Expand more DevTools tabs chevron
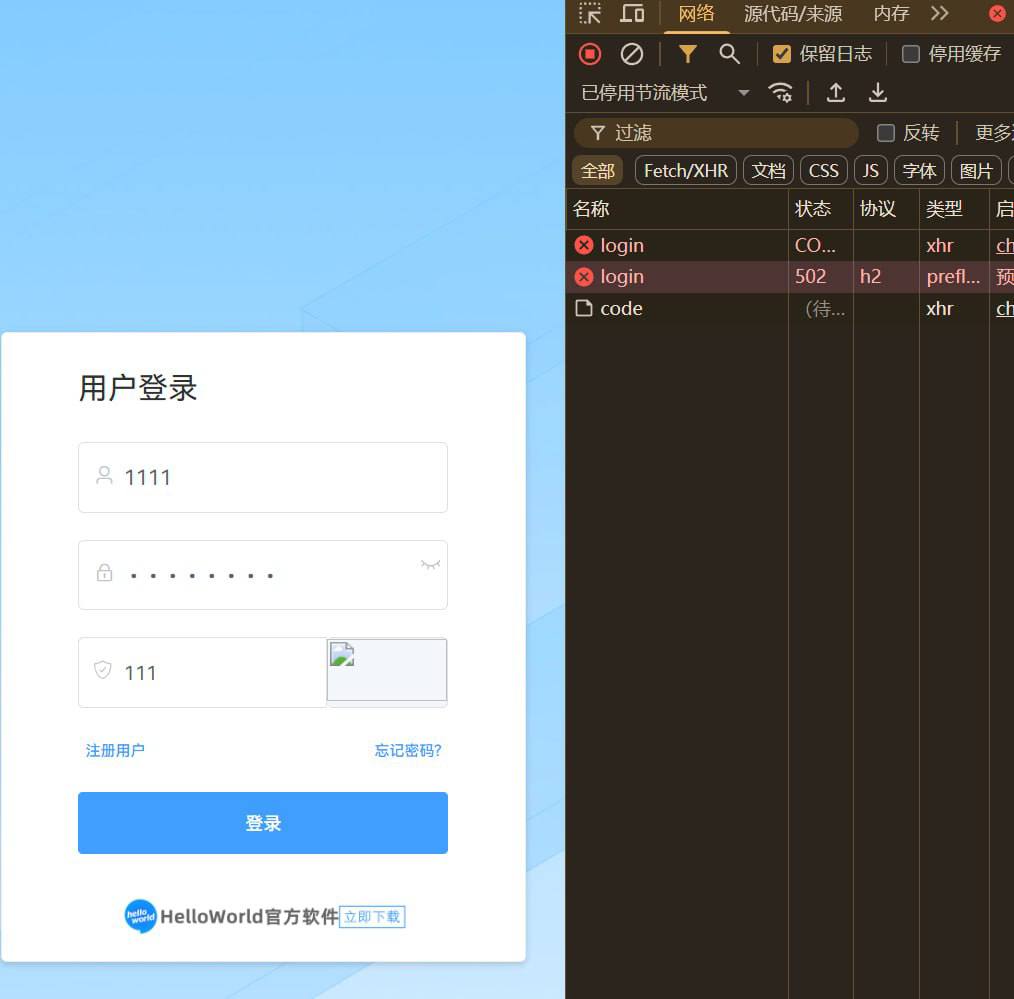 pyautogui.click(x=939, y=14)
